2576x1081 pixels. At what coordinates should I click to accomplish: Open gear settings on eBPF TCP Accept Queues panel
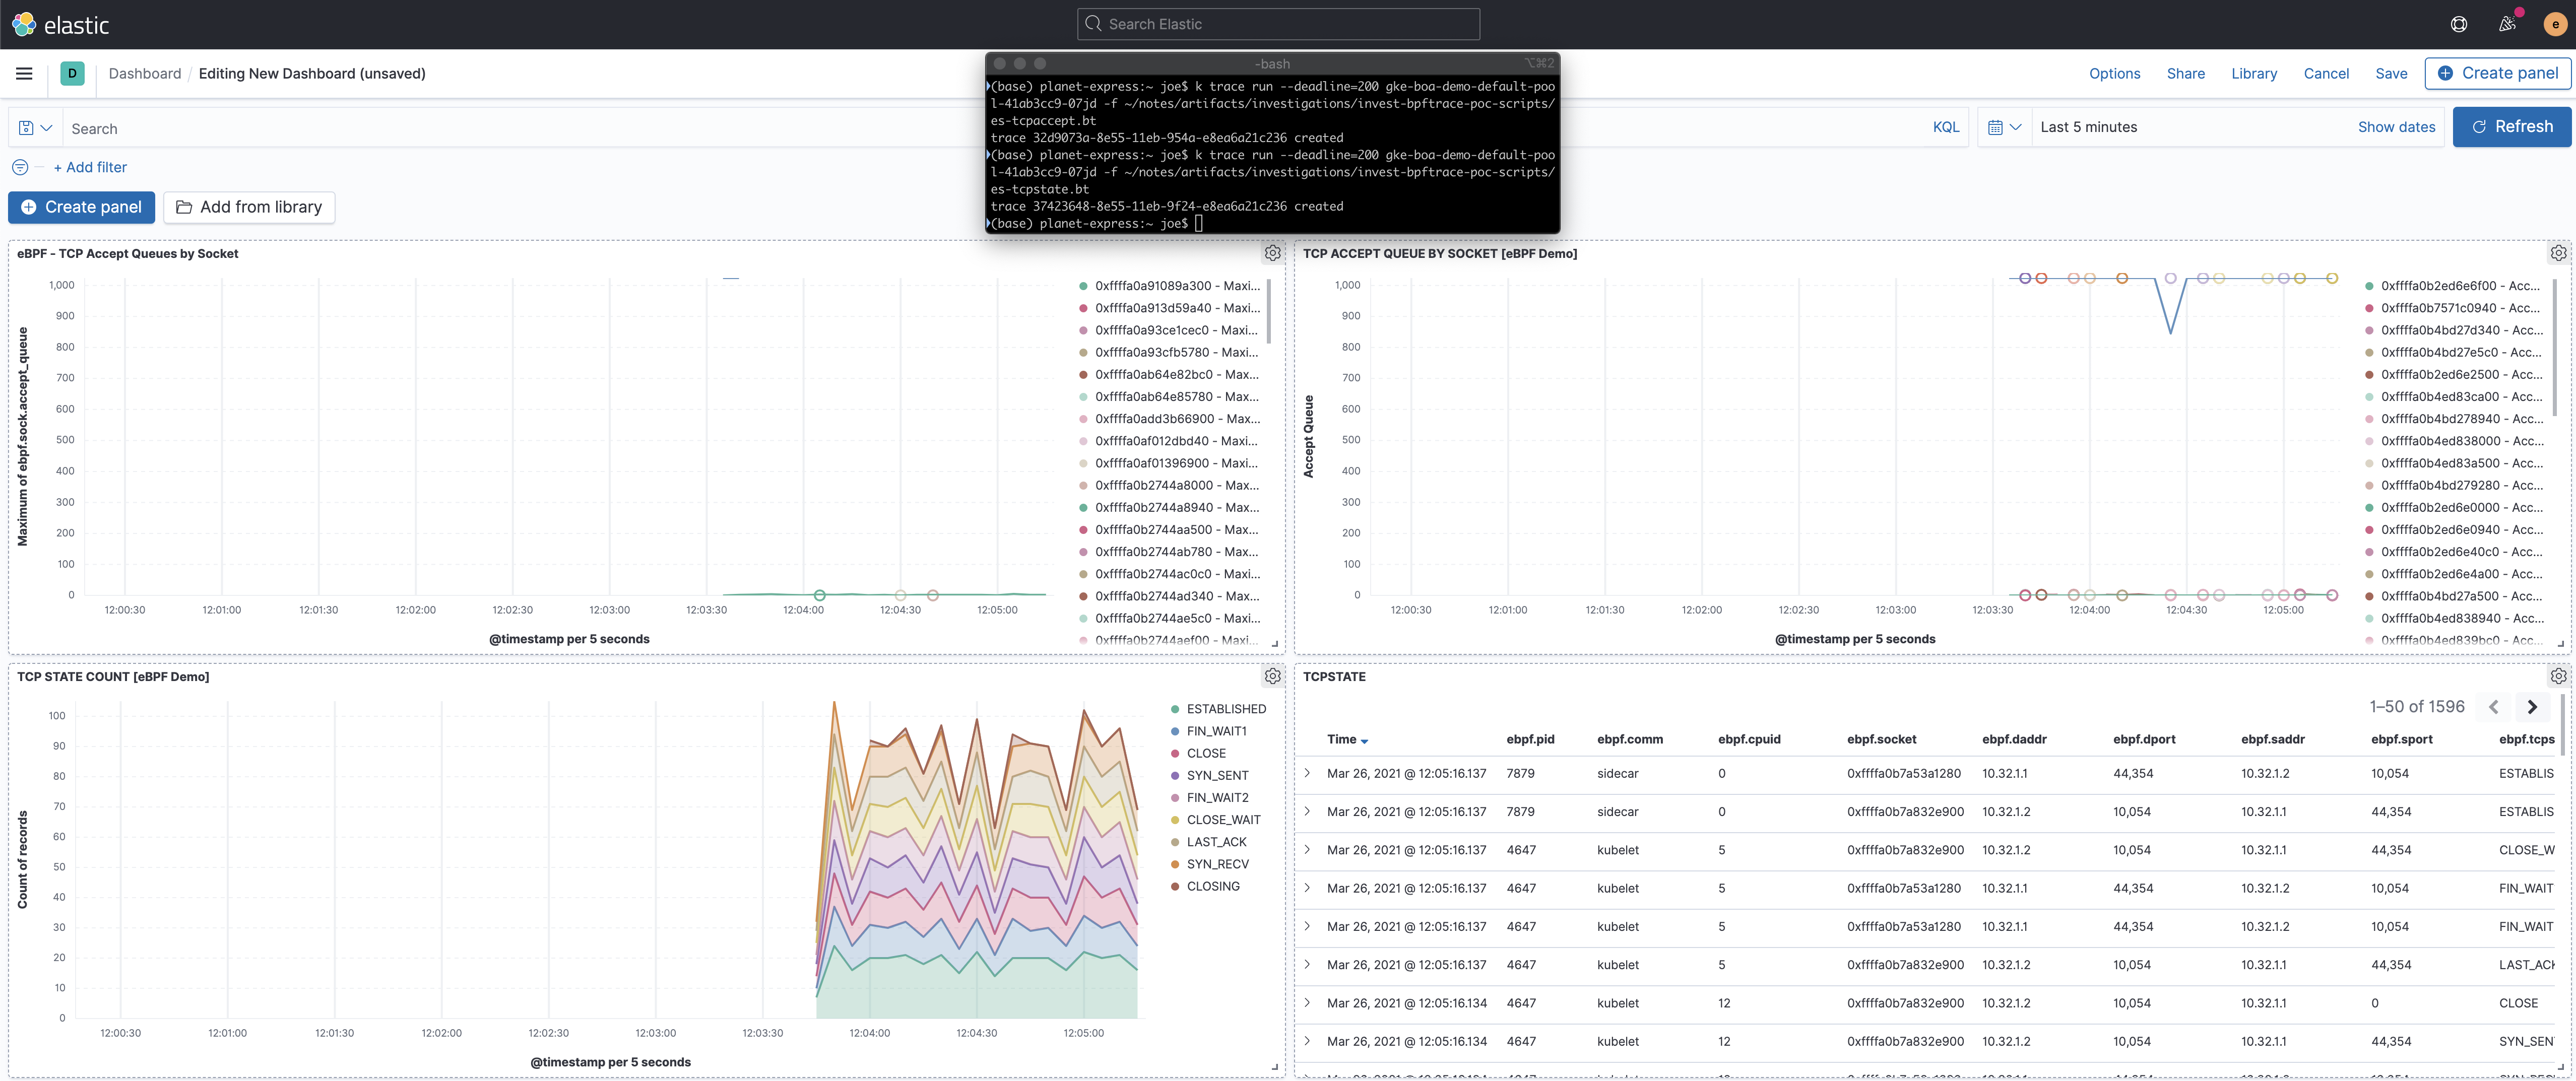[1272, 253]
